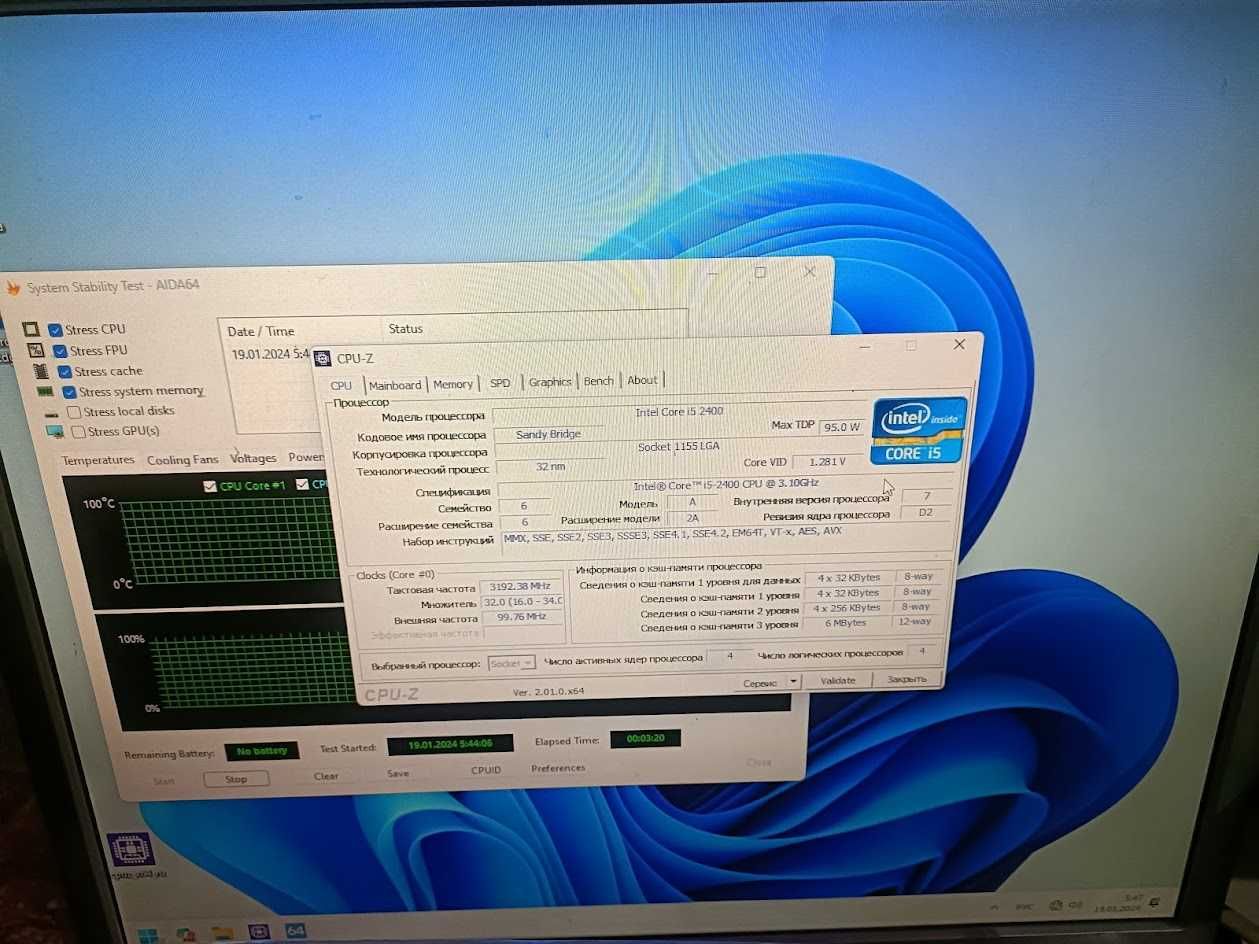Click the Socket 1155 LGA package value
1259x944 pixels.
click(679, 446)
